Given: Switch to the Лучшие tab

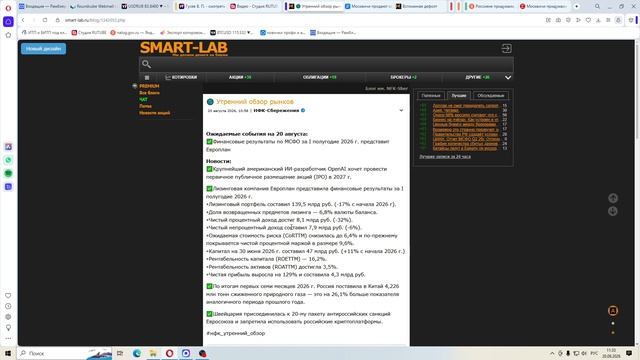Looking at the screenshot, I should tap(459, 96).
